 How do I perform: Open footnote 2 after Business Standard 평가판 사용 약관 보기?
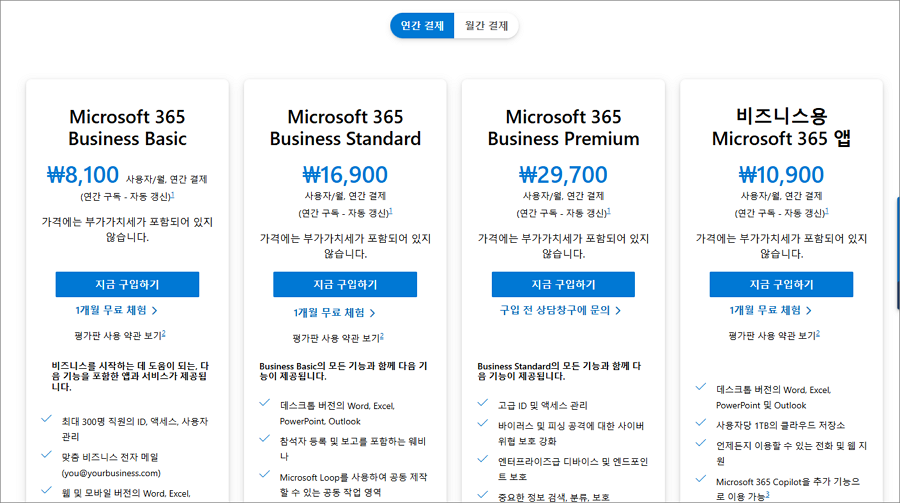point(382,336)
